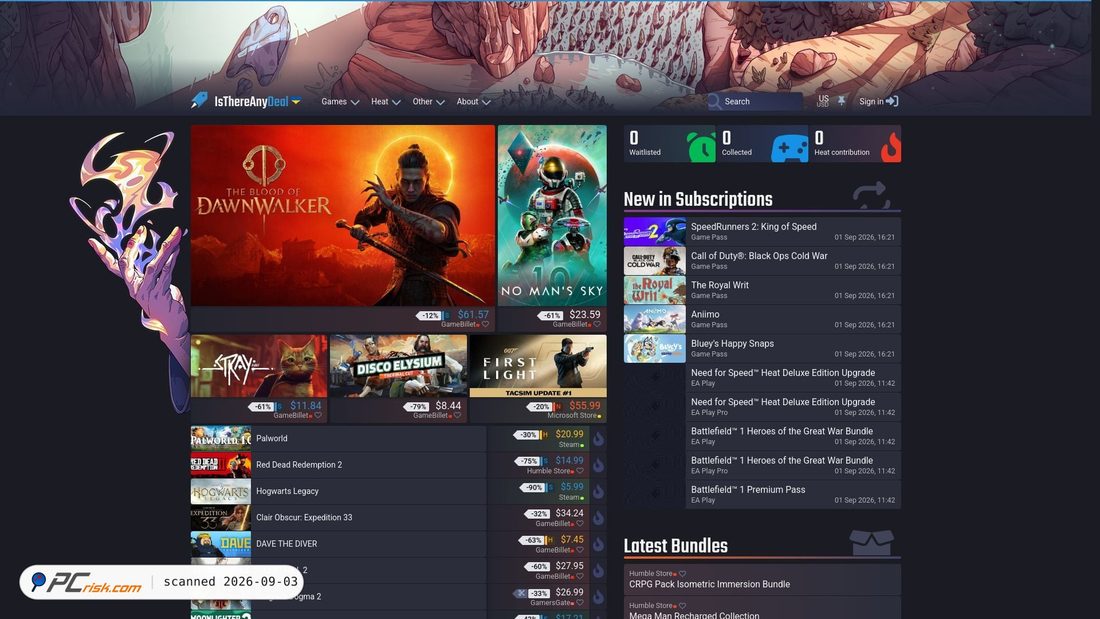Click the box icon beside Latest Bundles

click(x=871, y=543)
